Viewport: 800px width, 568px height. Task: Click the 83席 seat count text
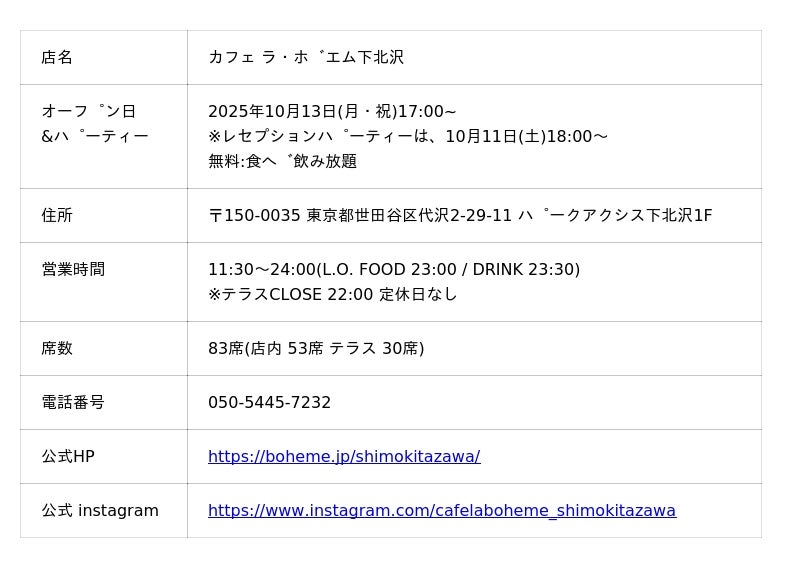(x=316, y=349)
